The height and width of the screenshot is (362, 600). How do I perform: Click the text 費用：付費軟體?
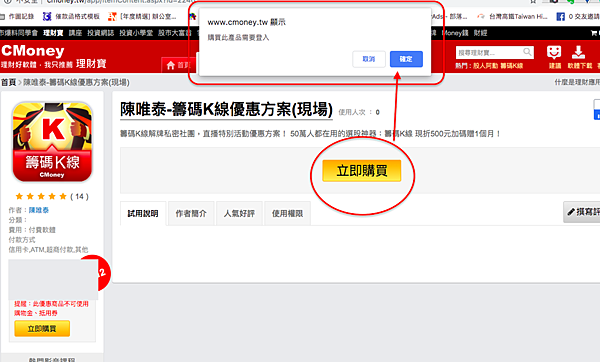(x=32, y=230)
